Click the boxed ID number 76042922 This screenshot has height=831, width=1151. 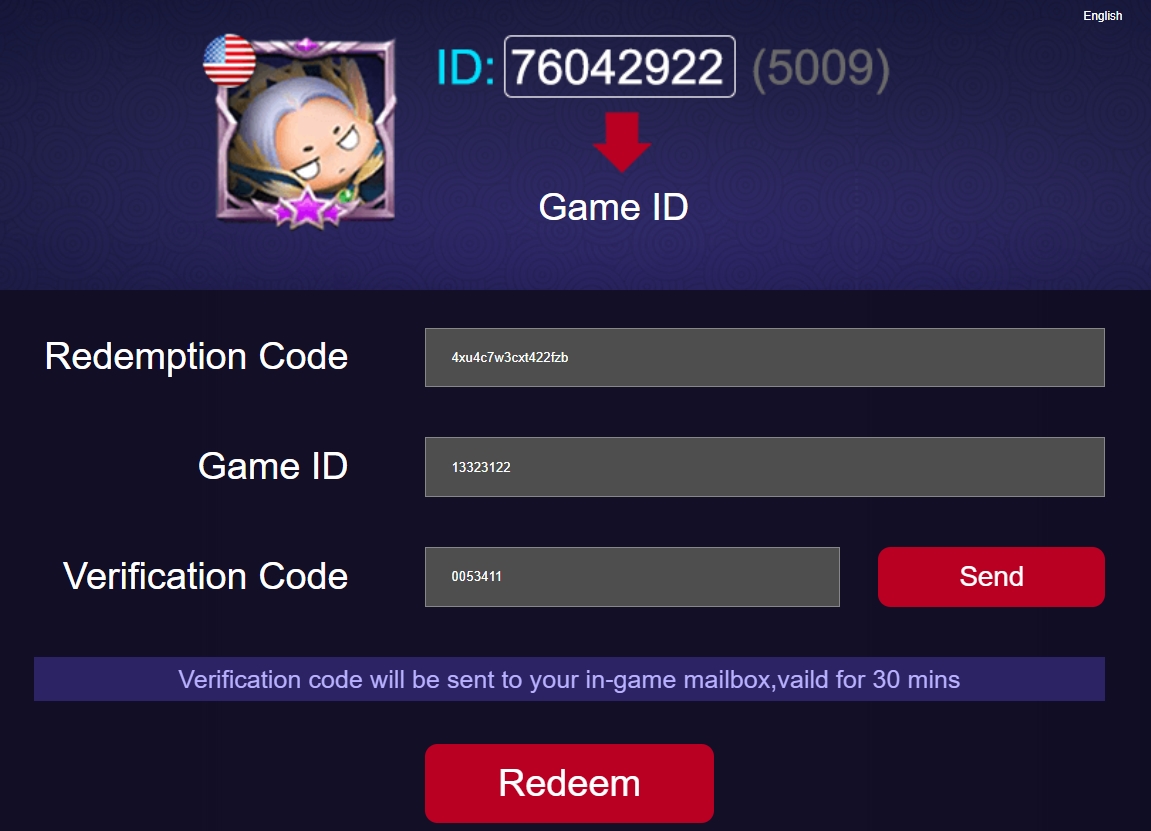point(620,66)
